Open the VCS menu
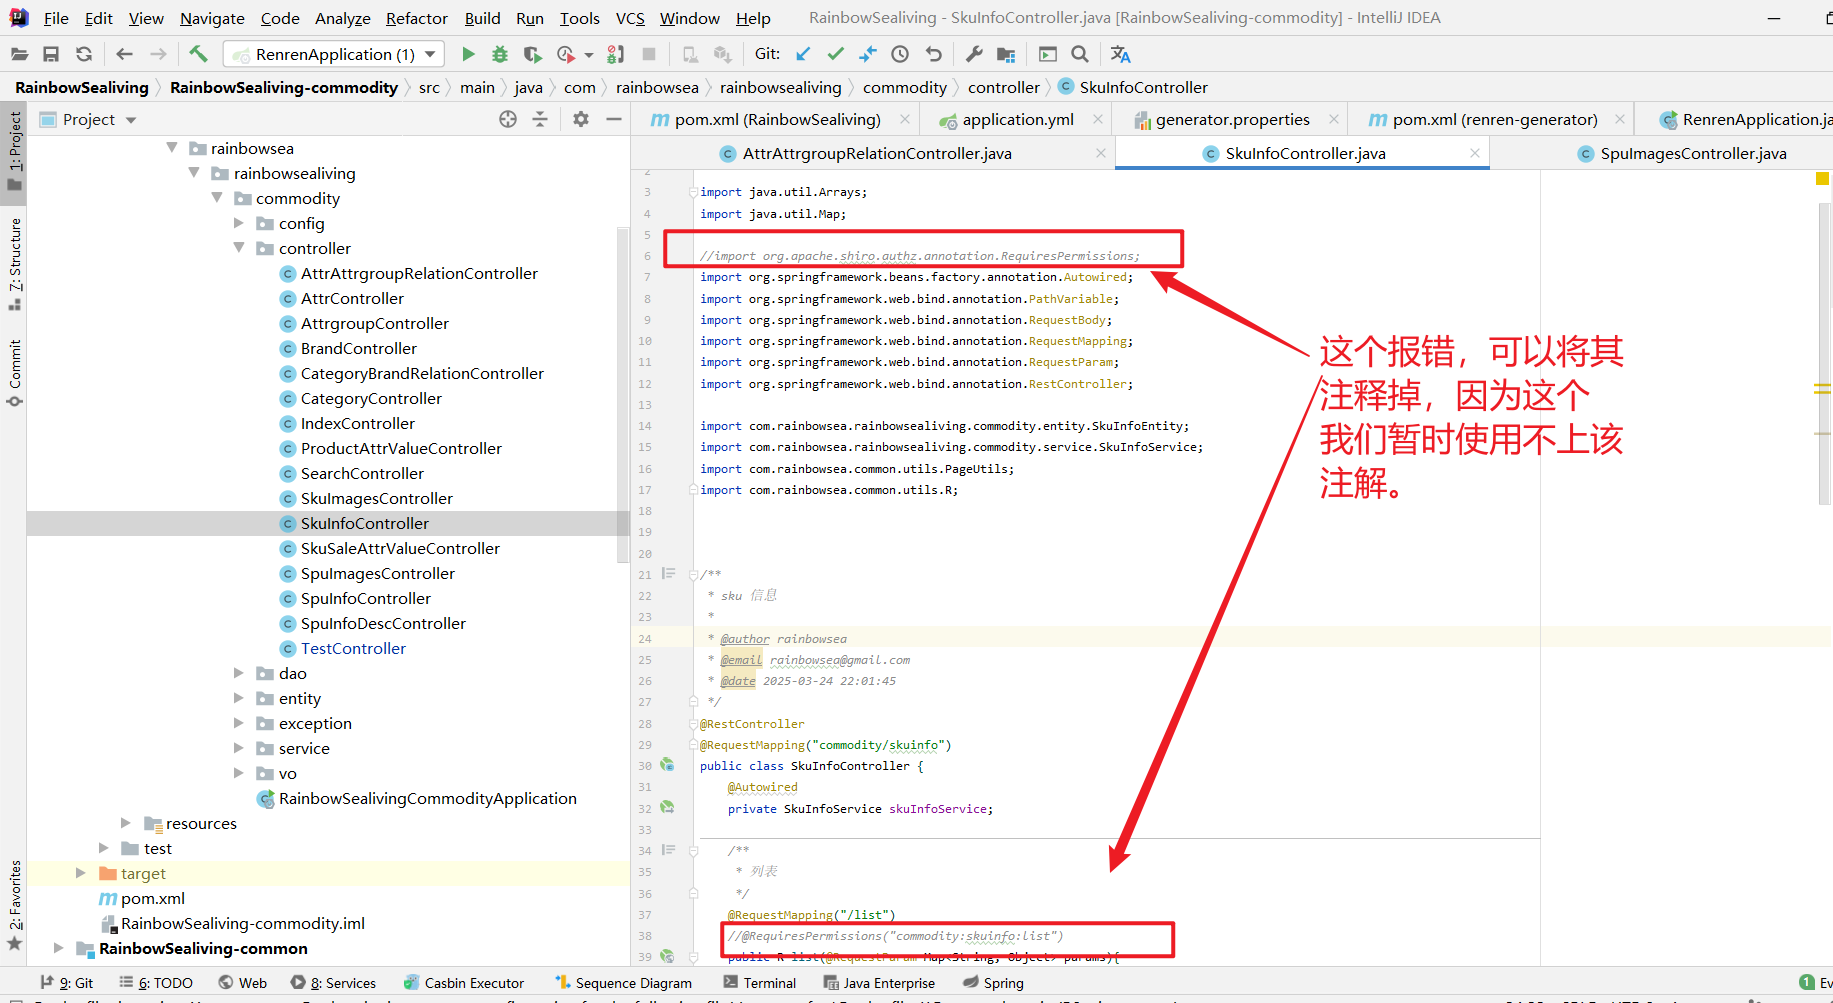1833x1003 pixels. click(x=630, y=18)
